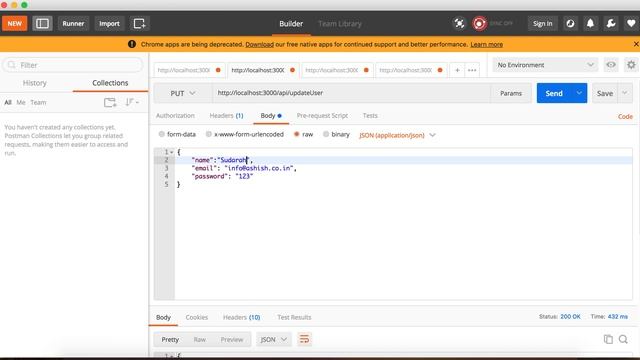Click Download link in banner
640x360 pixels.
[x=260, y=44]
